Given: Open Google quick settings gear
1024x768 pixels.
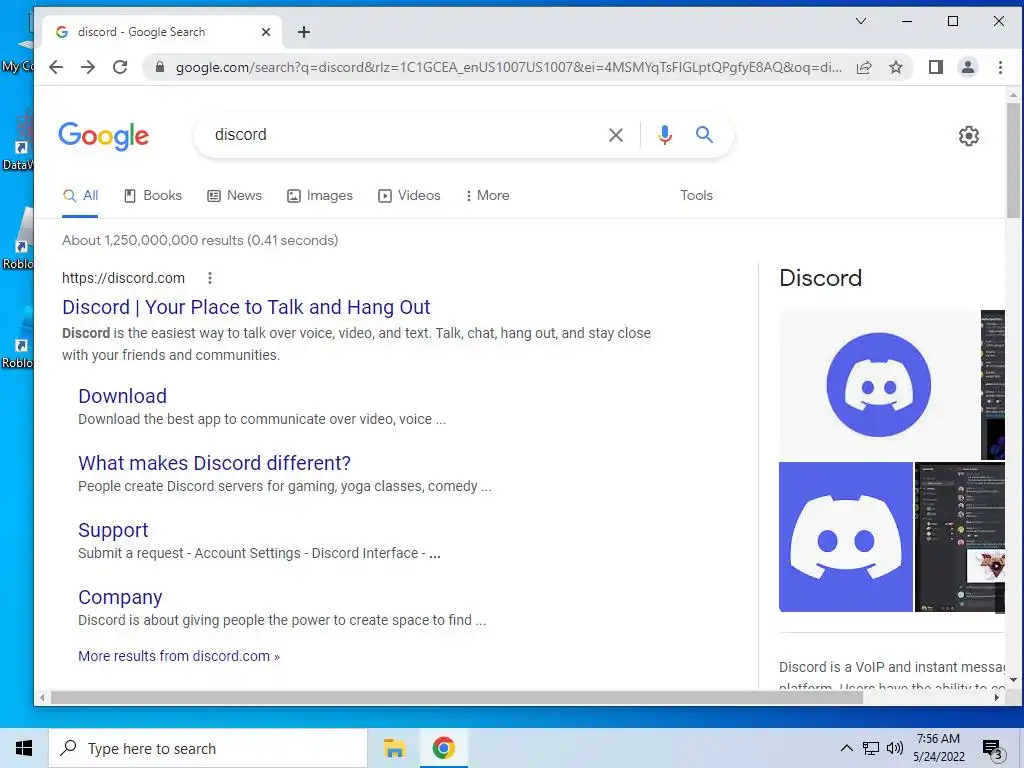Looking at the screenshot, I should pos(968,136).
